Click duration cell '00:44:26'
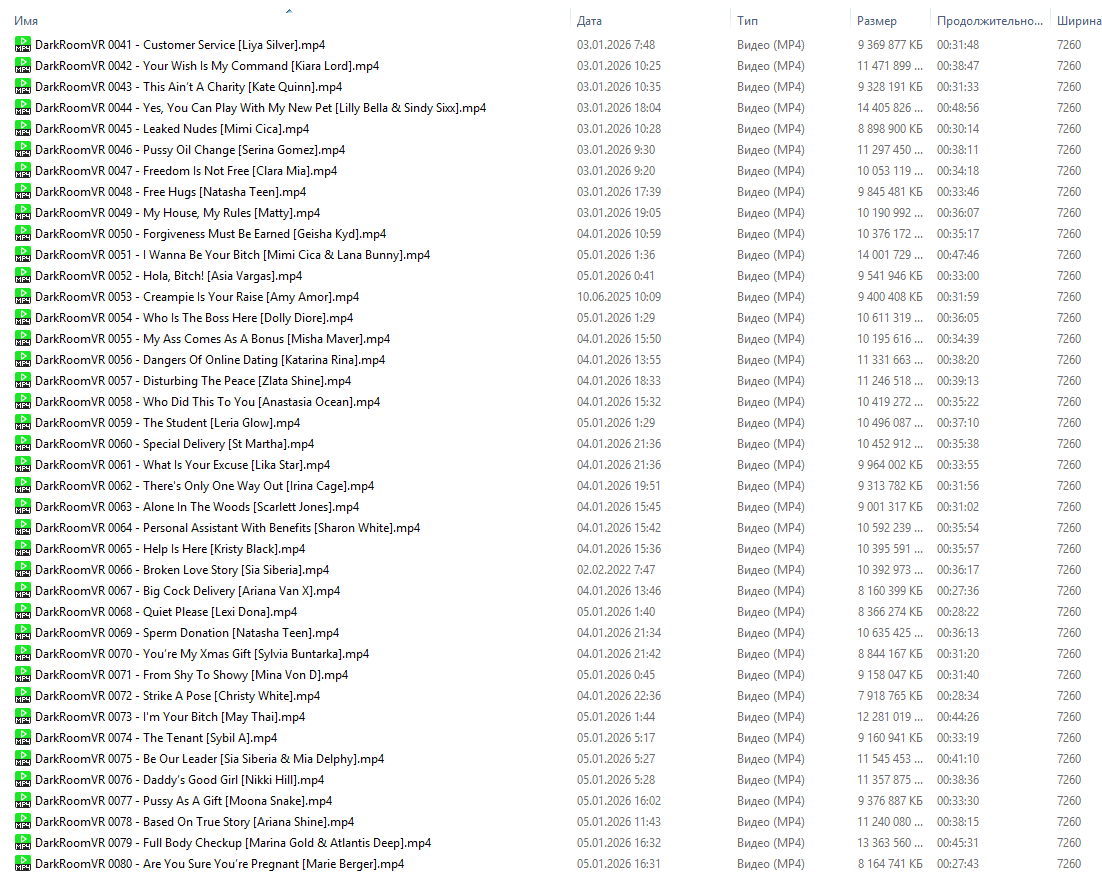Screen dimensions: 1102x881 (x=958, y=717)
